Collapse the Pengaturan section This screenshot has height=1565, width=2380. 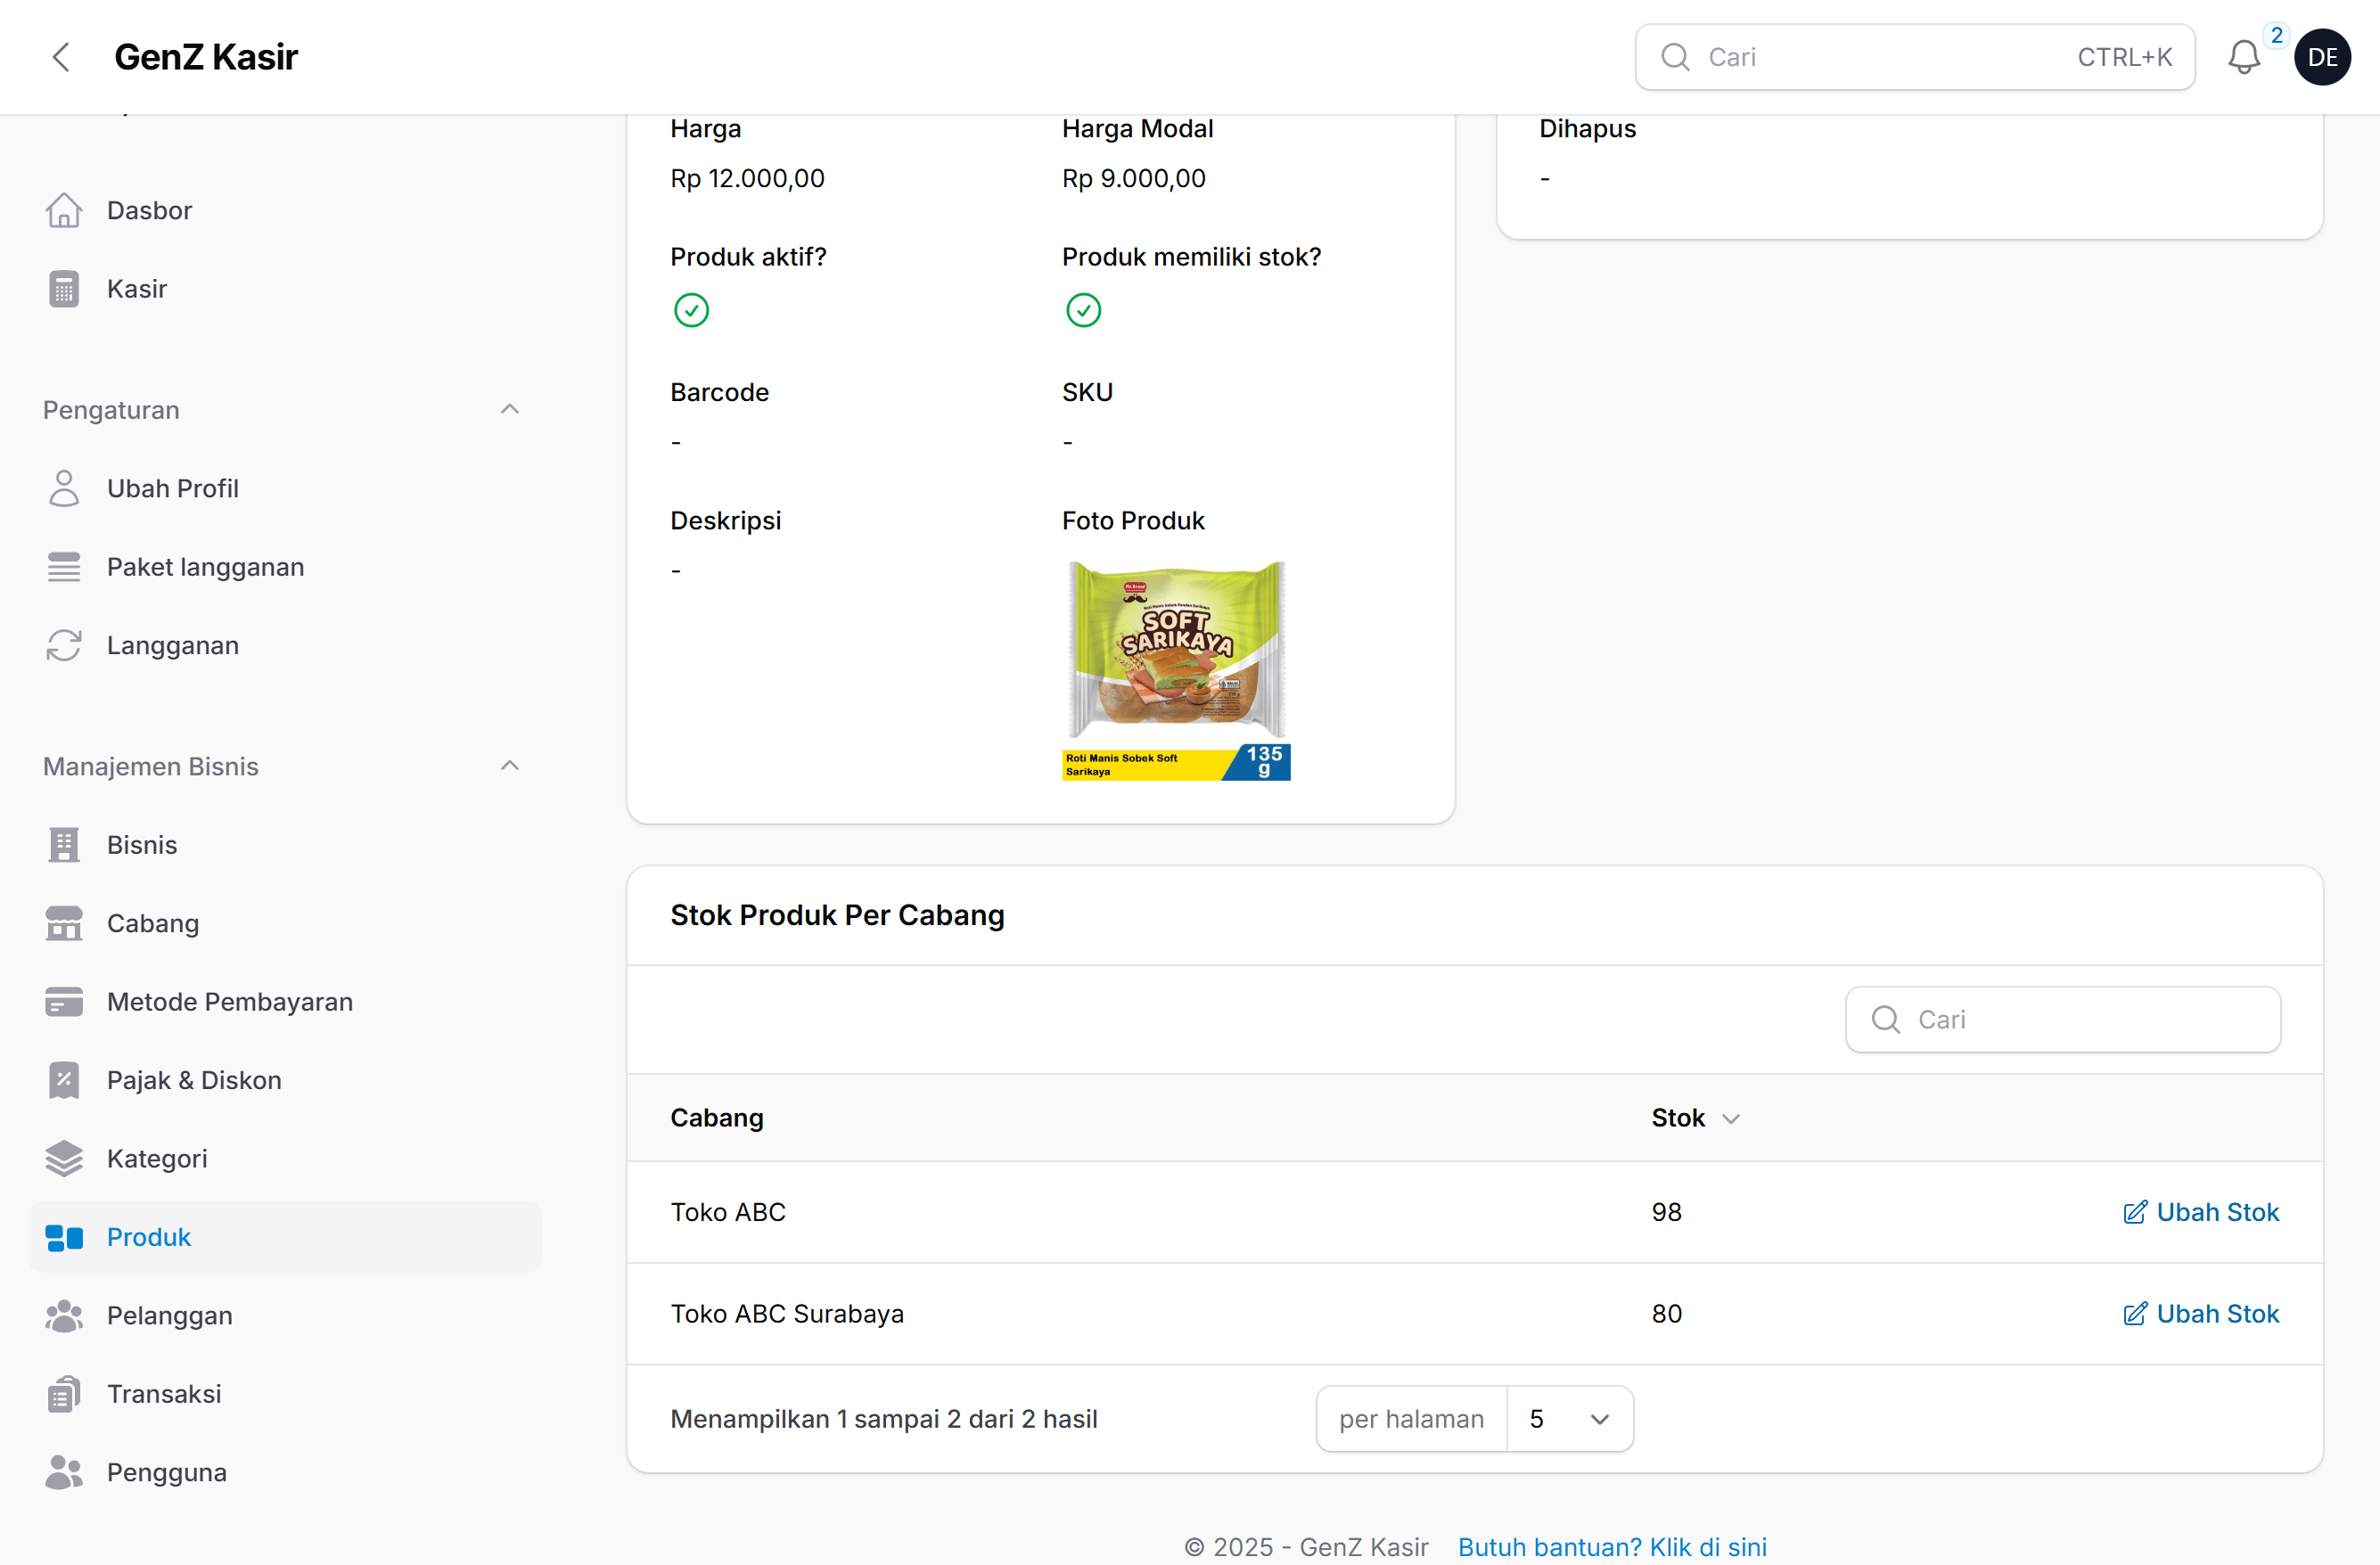point(509,409)
